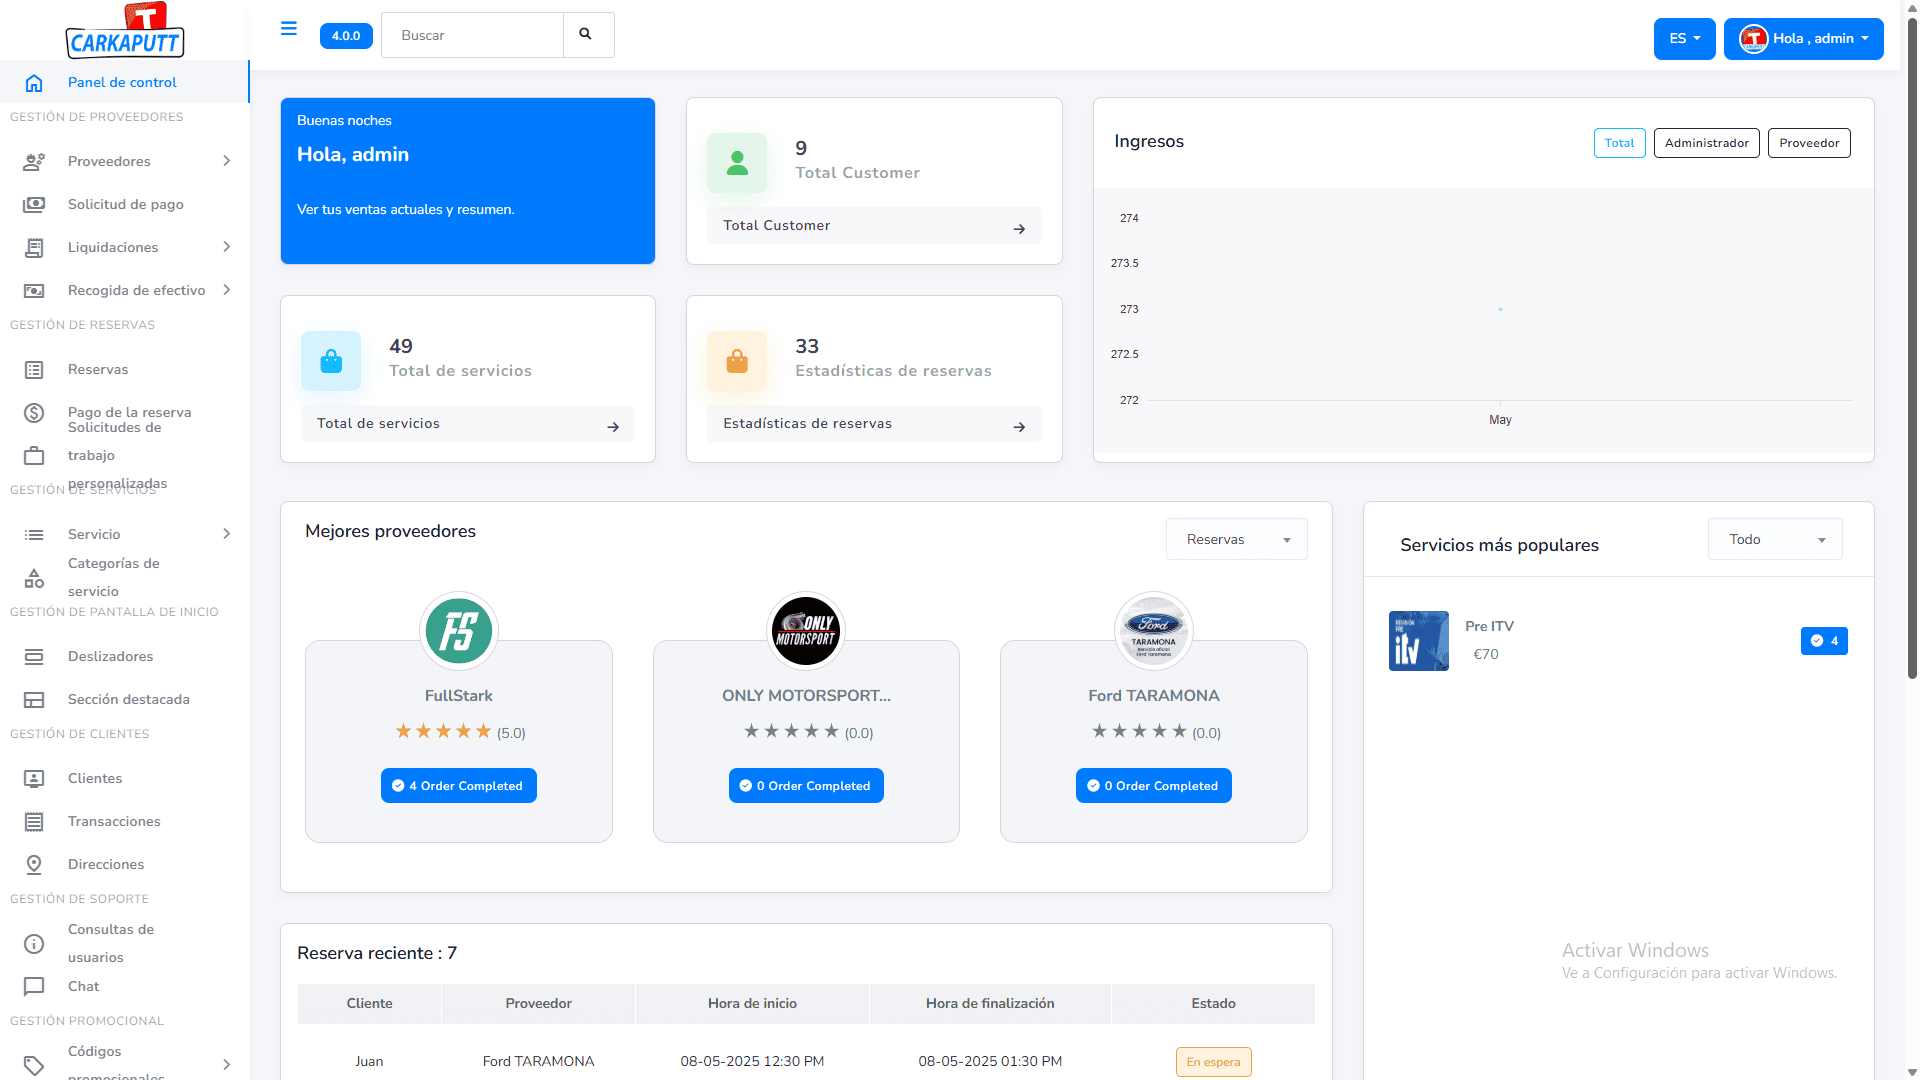Image resolution: width=1920 pixels, height=1080 pixels.
Task: Expand the Recogida de efectivo chevron
Action: tap(227, 290)
